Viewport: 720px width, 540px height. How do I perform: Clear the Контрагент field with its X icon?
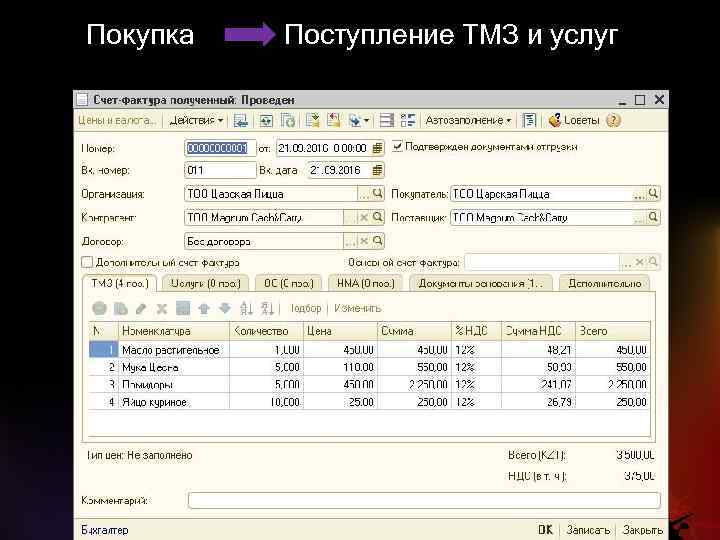coord(364,217)
